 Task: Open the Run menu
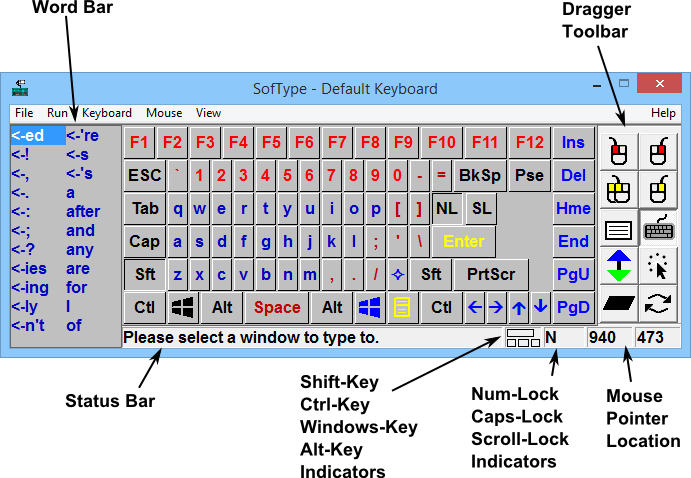[57, 113]
